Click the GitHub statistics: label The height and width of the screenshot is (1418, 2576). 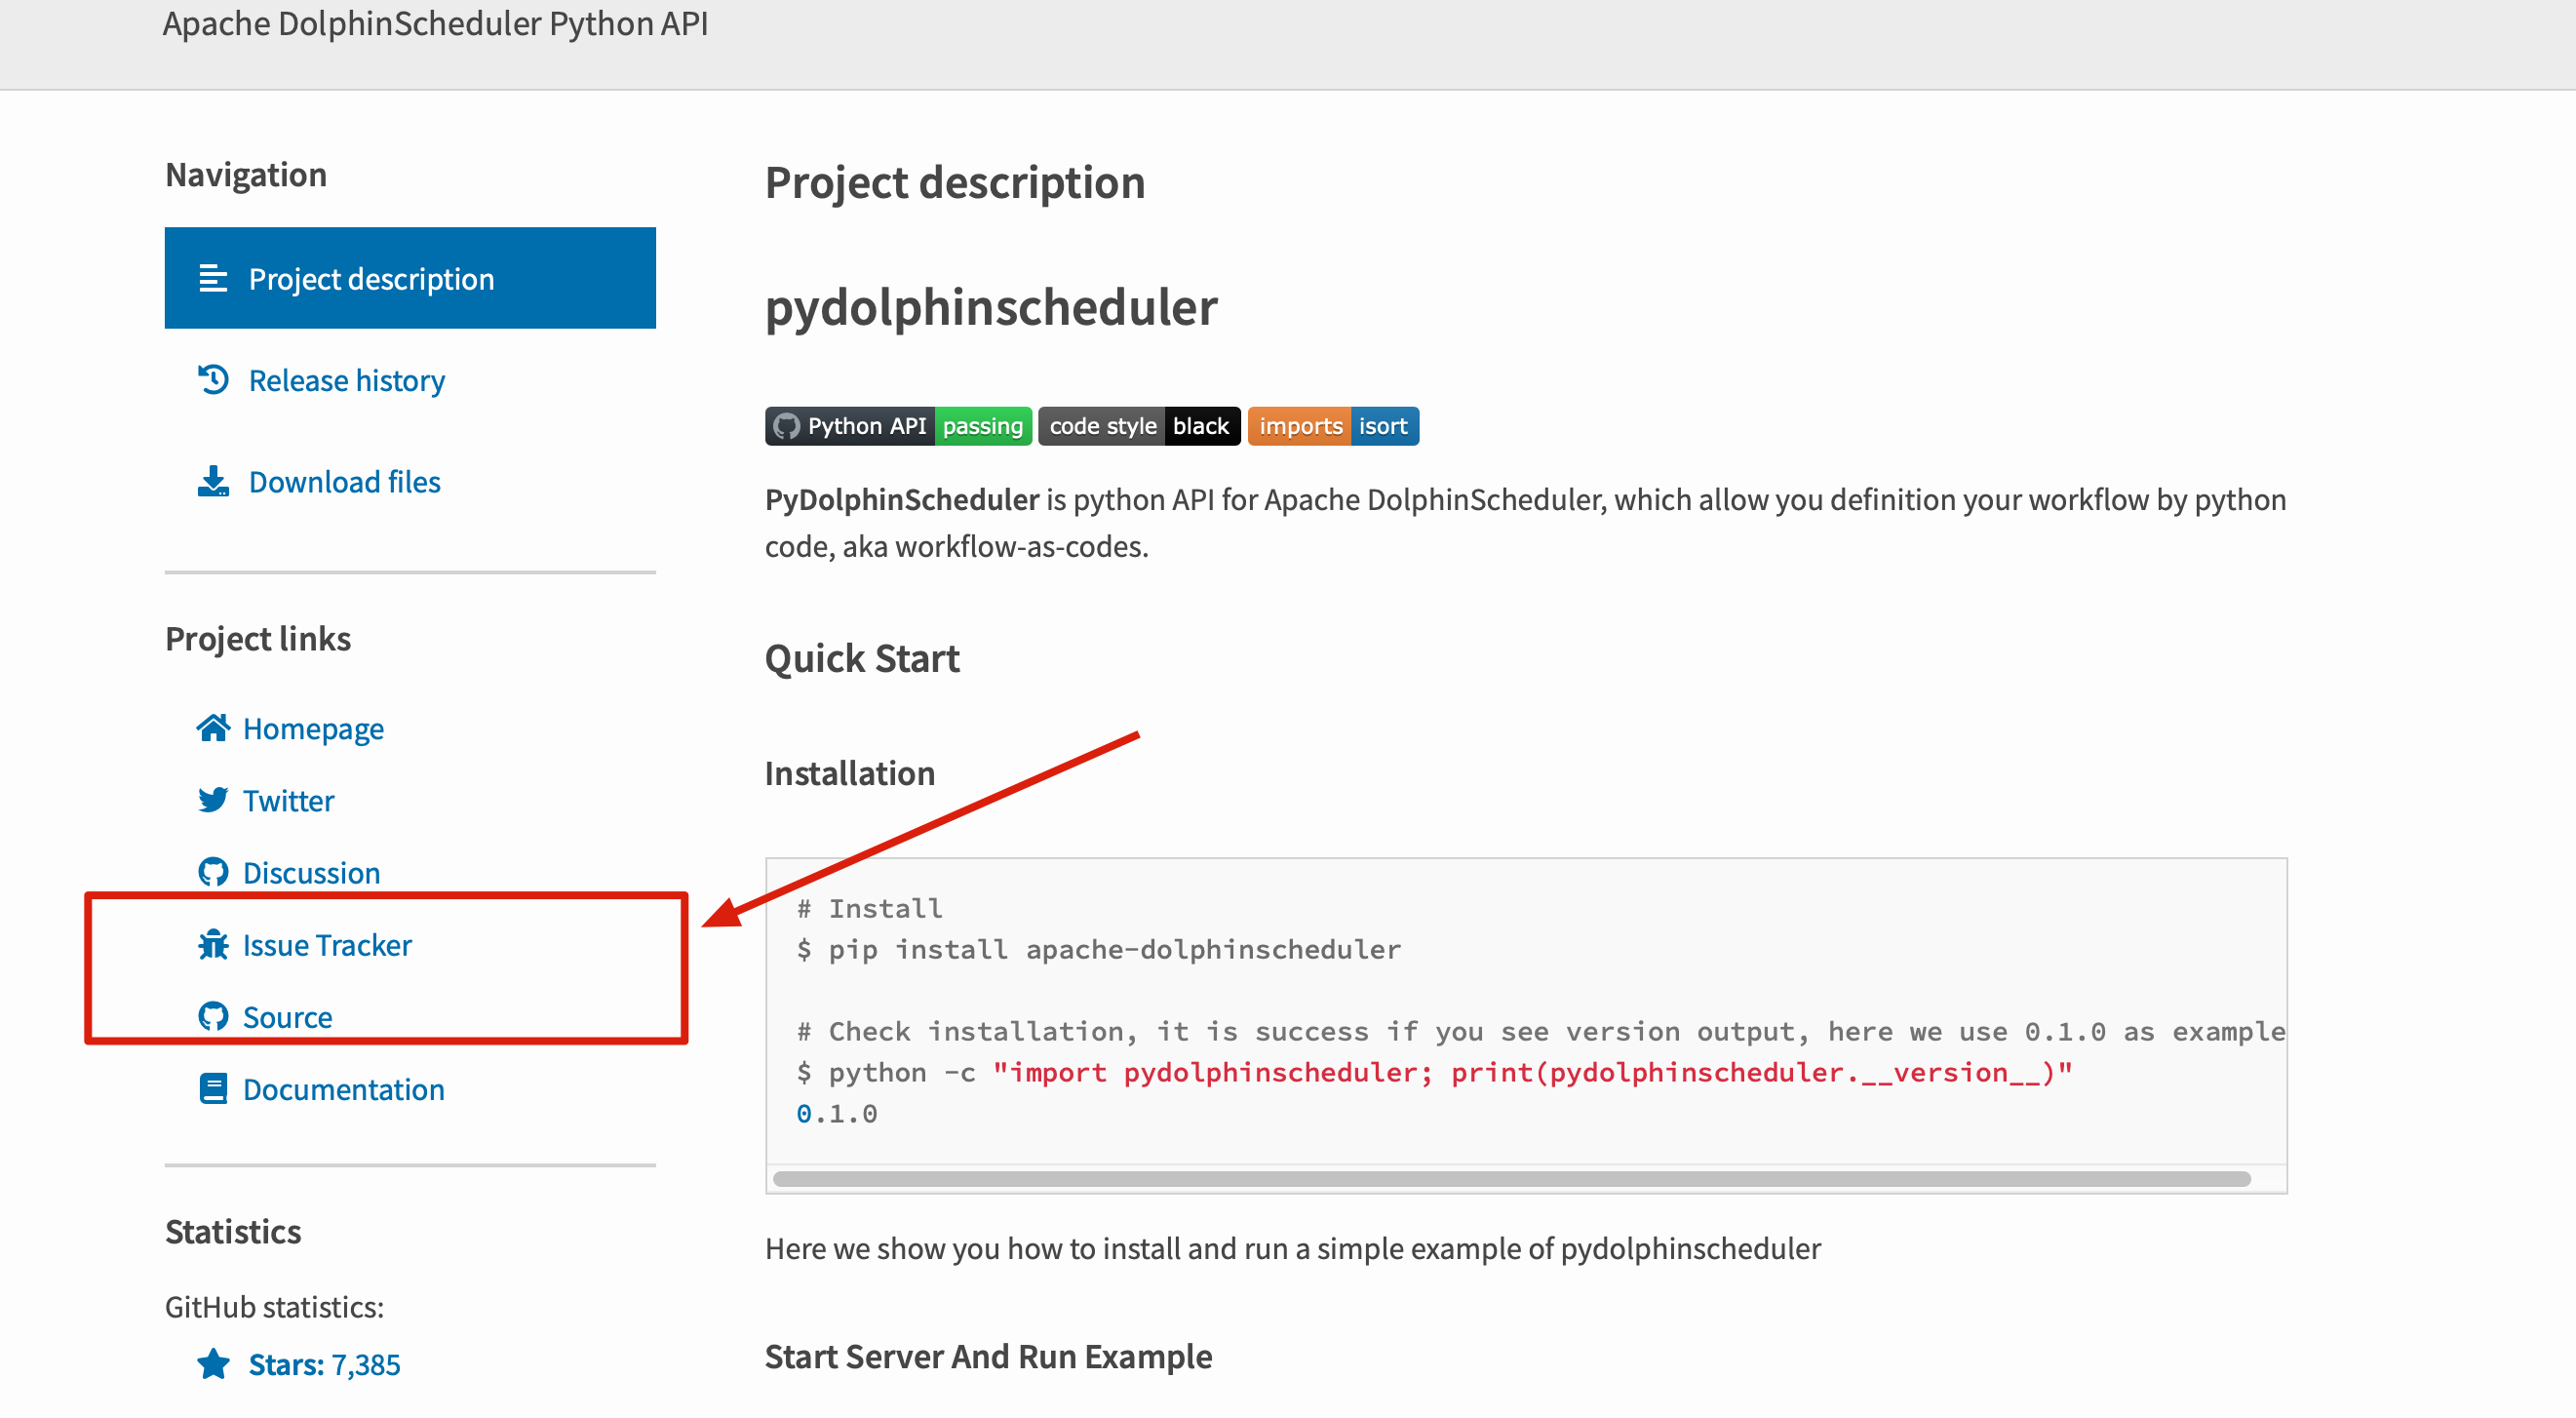coord(274,1306)
